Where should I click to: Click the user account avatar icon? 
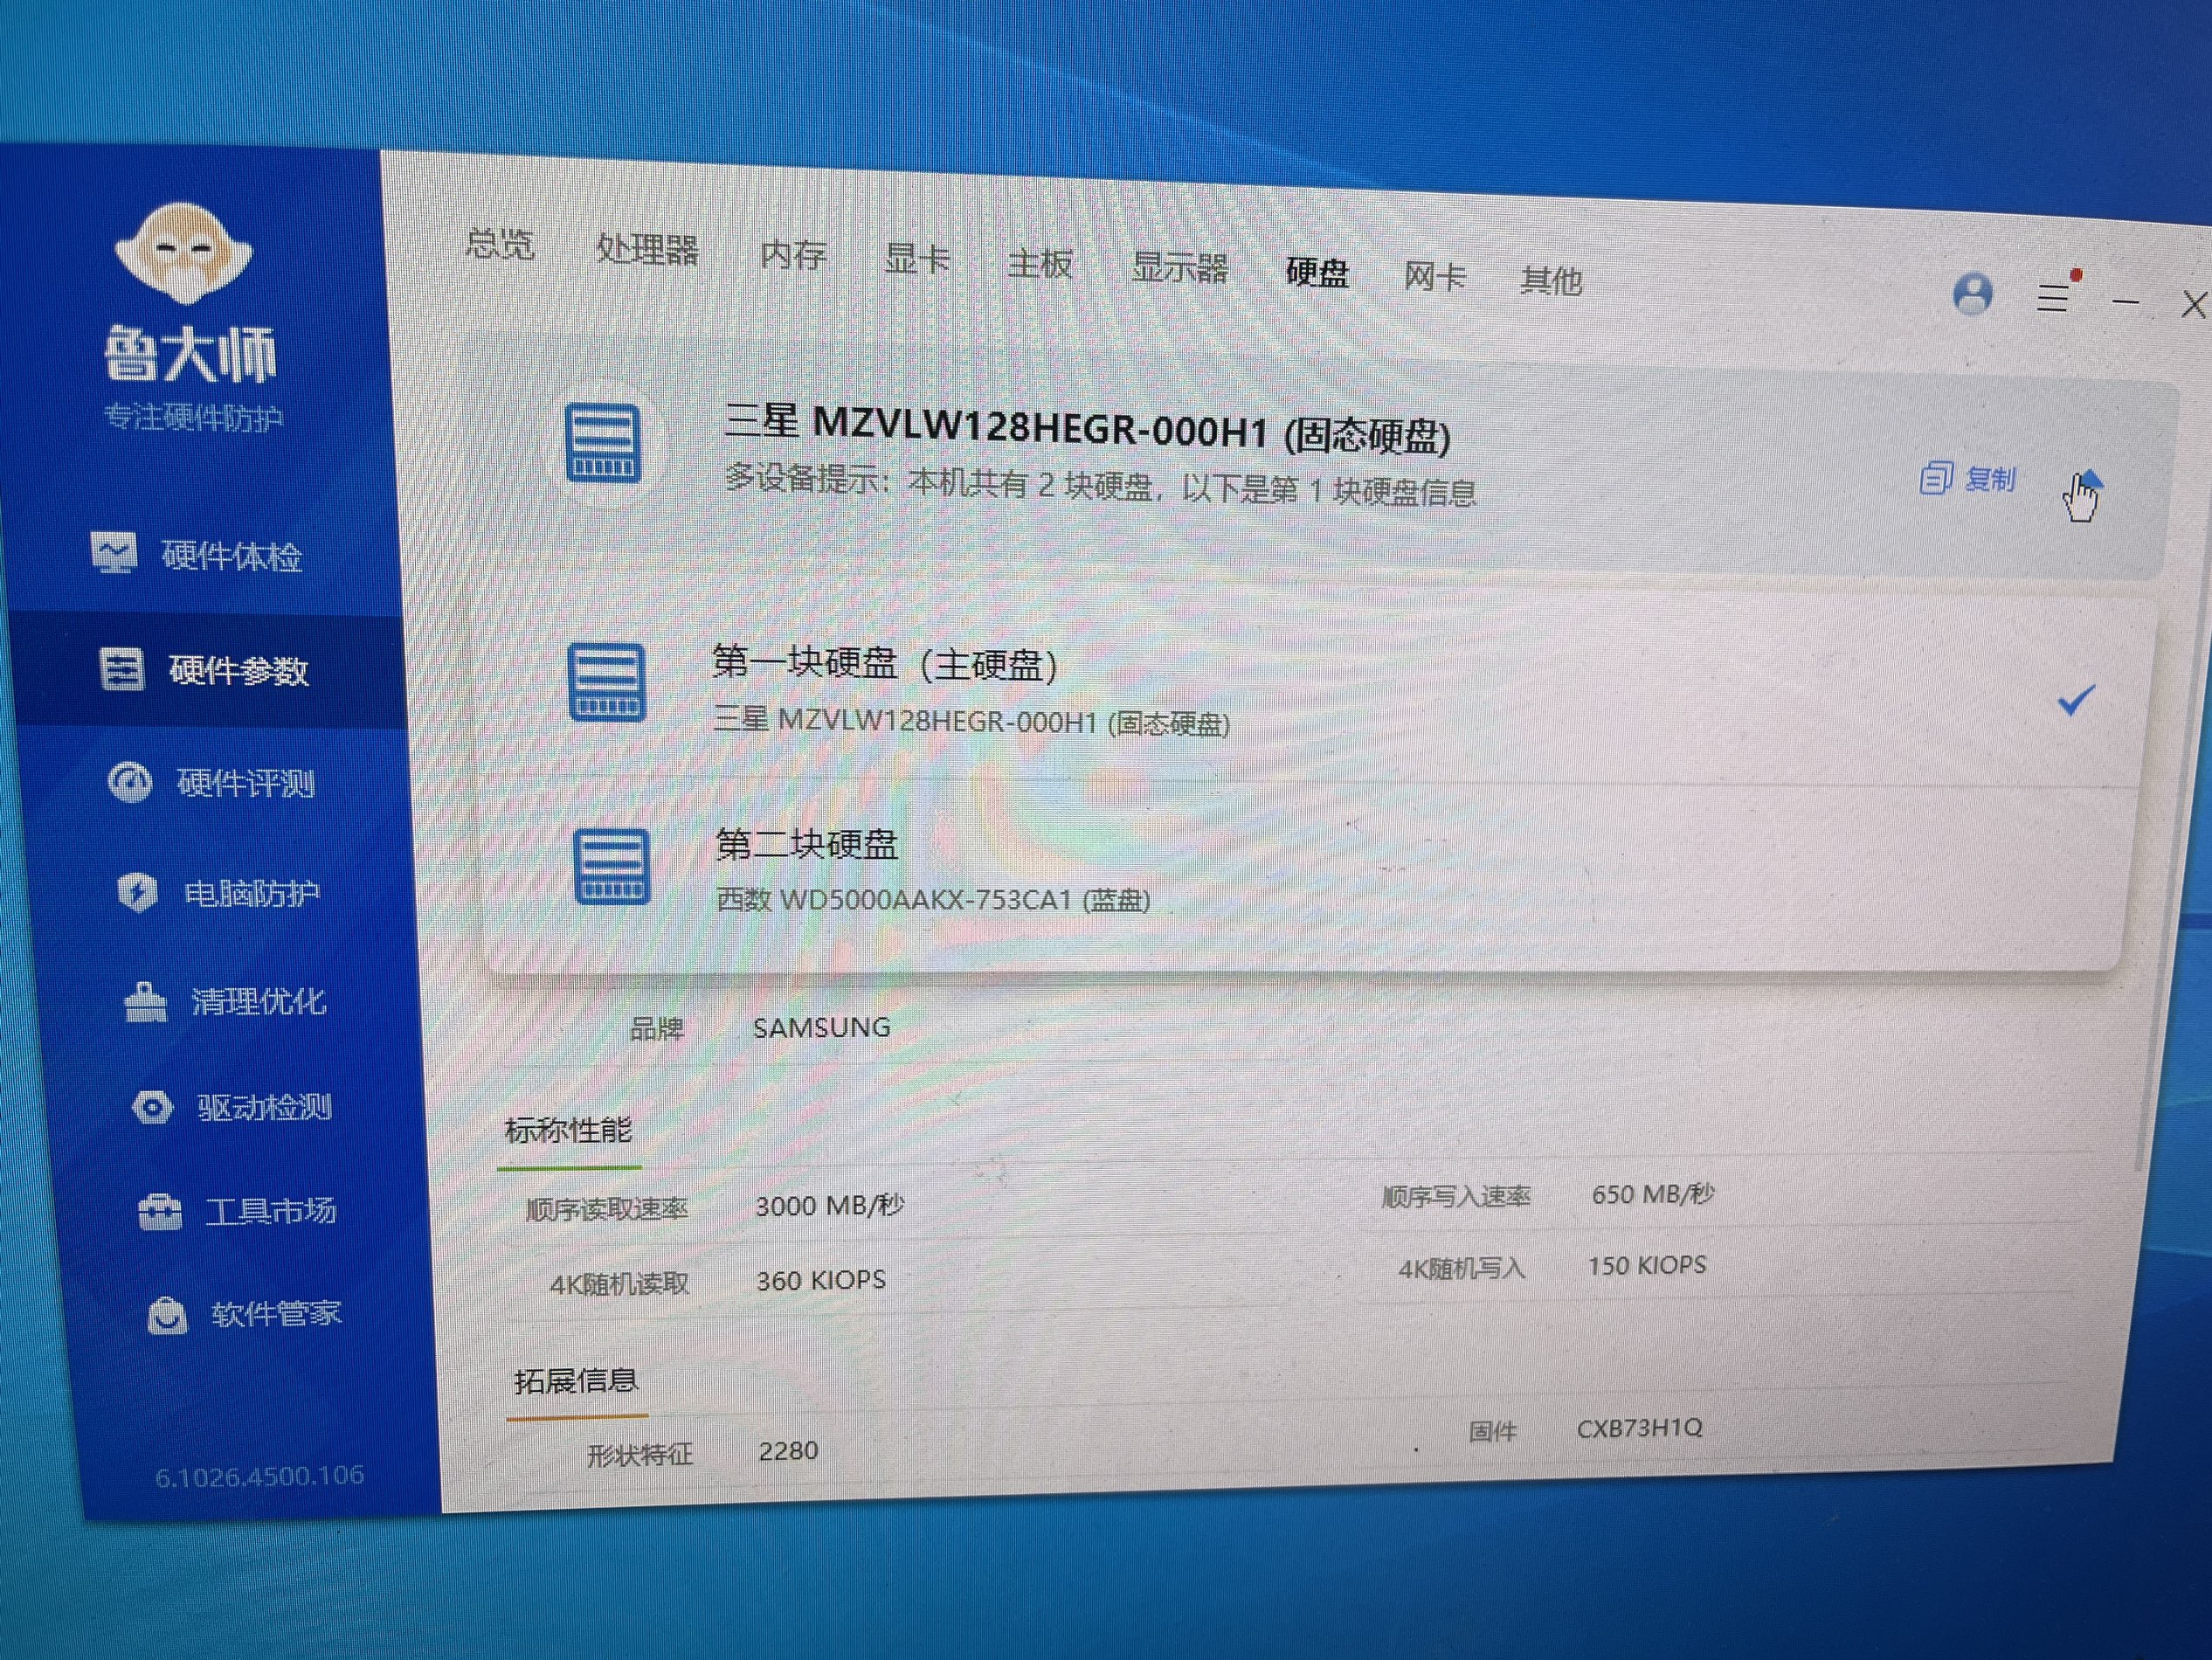1972,295
